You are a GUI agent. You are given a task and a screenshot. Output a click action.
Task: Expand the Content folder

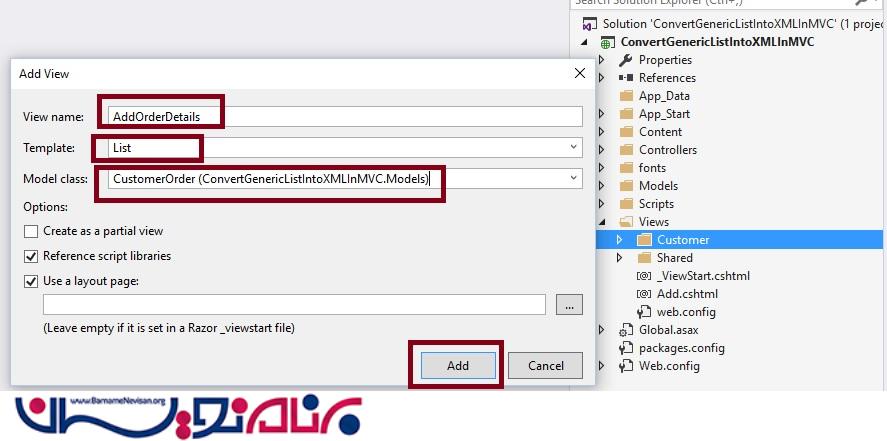[601, 132]
